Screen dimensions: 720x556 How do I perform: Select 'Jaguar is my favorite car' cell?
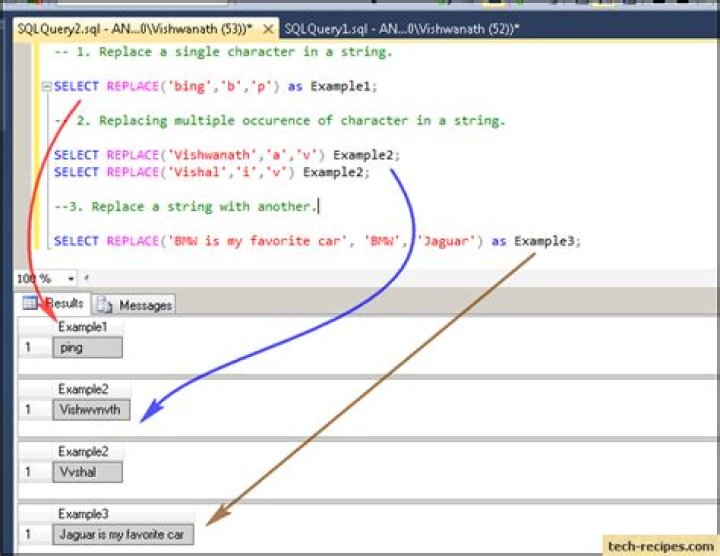pos(123,534)
